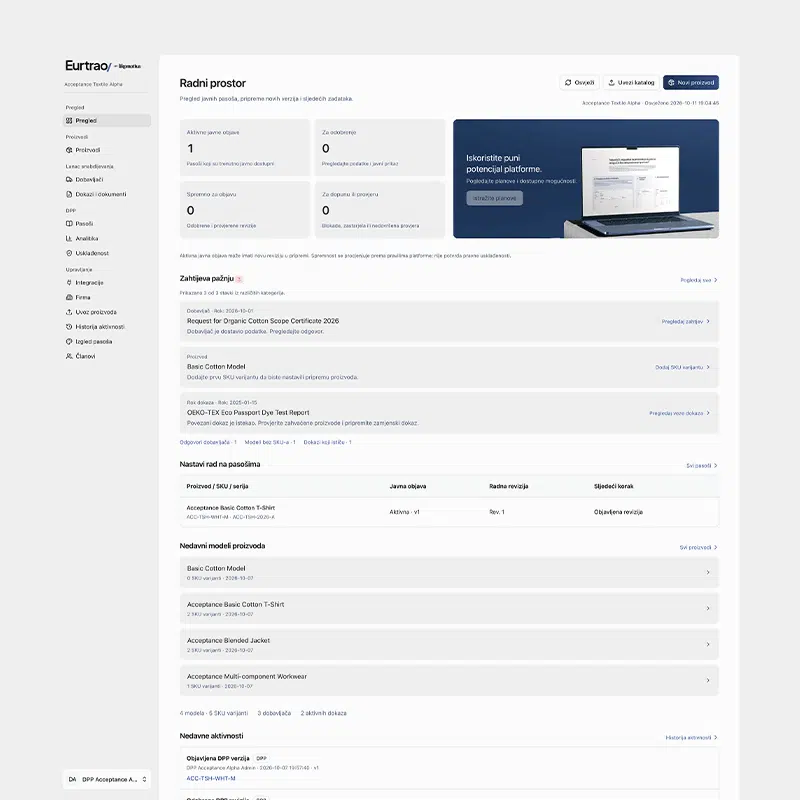Click the Osvježi button

point(579,83)
